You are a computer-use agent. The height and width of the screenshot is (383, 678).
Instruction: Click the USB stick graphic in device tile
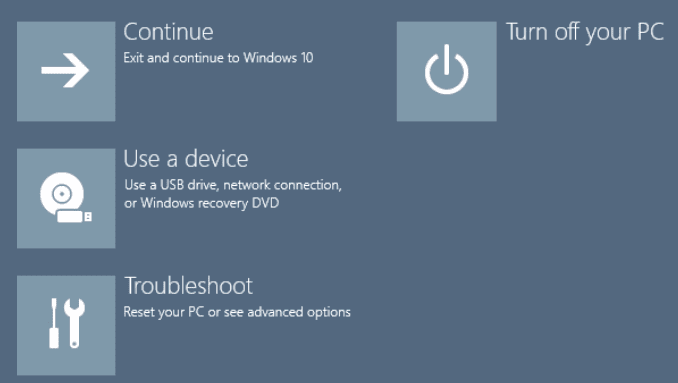[74, 216]
